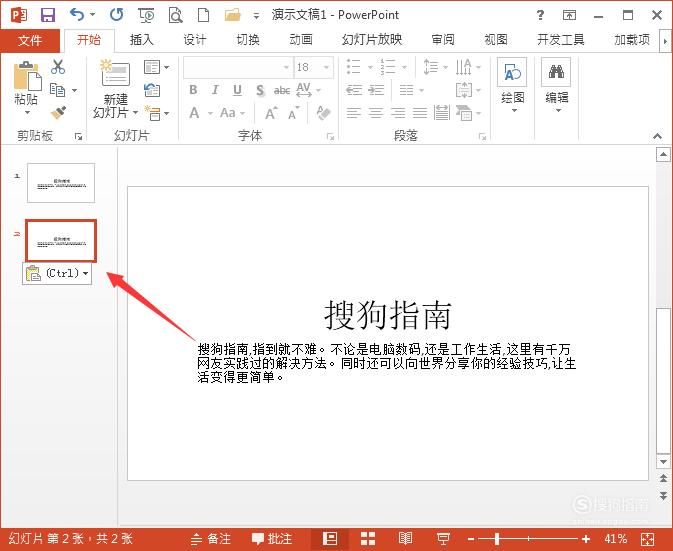The height and width of the screenshot is (551, 673).
Task: Create new blank document icon
Action: [x=203, y=15]
